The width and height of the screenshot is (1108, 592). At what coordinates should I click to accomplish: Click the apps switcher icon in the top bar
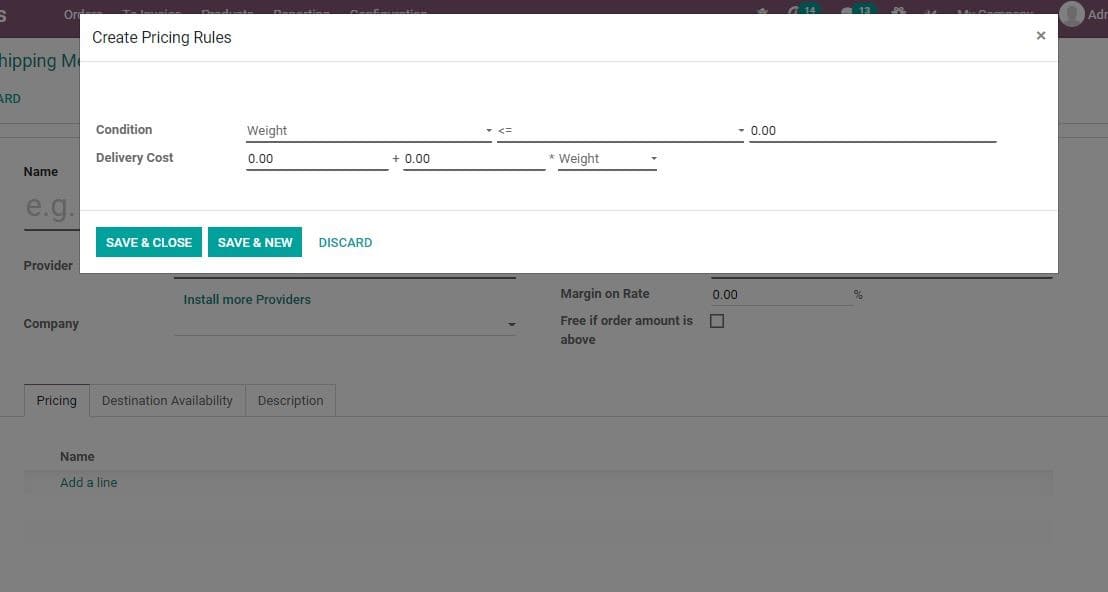pyautogui.click(x=898, y=12)
